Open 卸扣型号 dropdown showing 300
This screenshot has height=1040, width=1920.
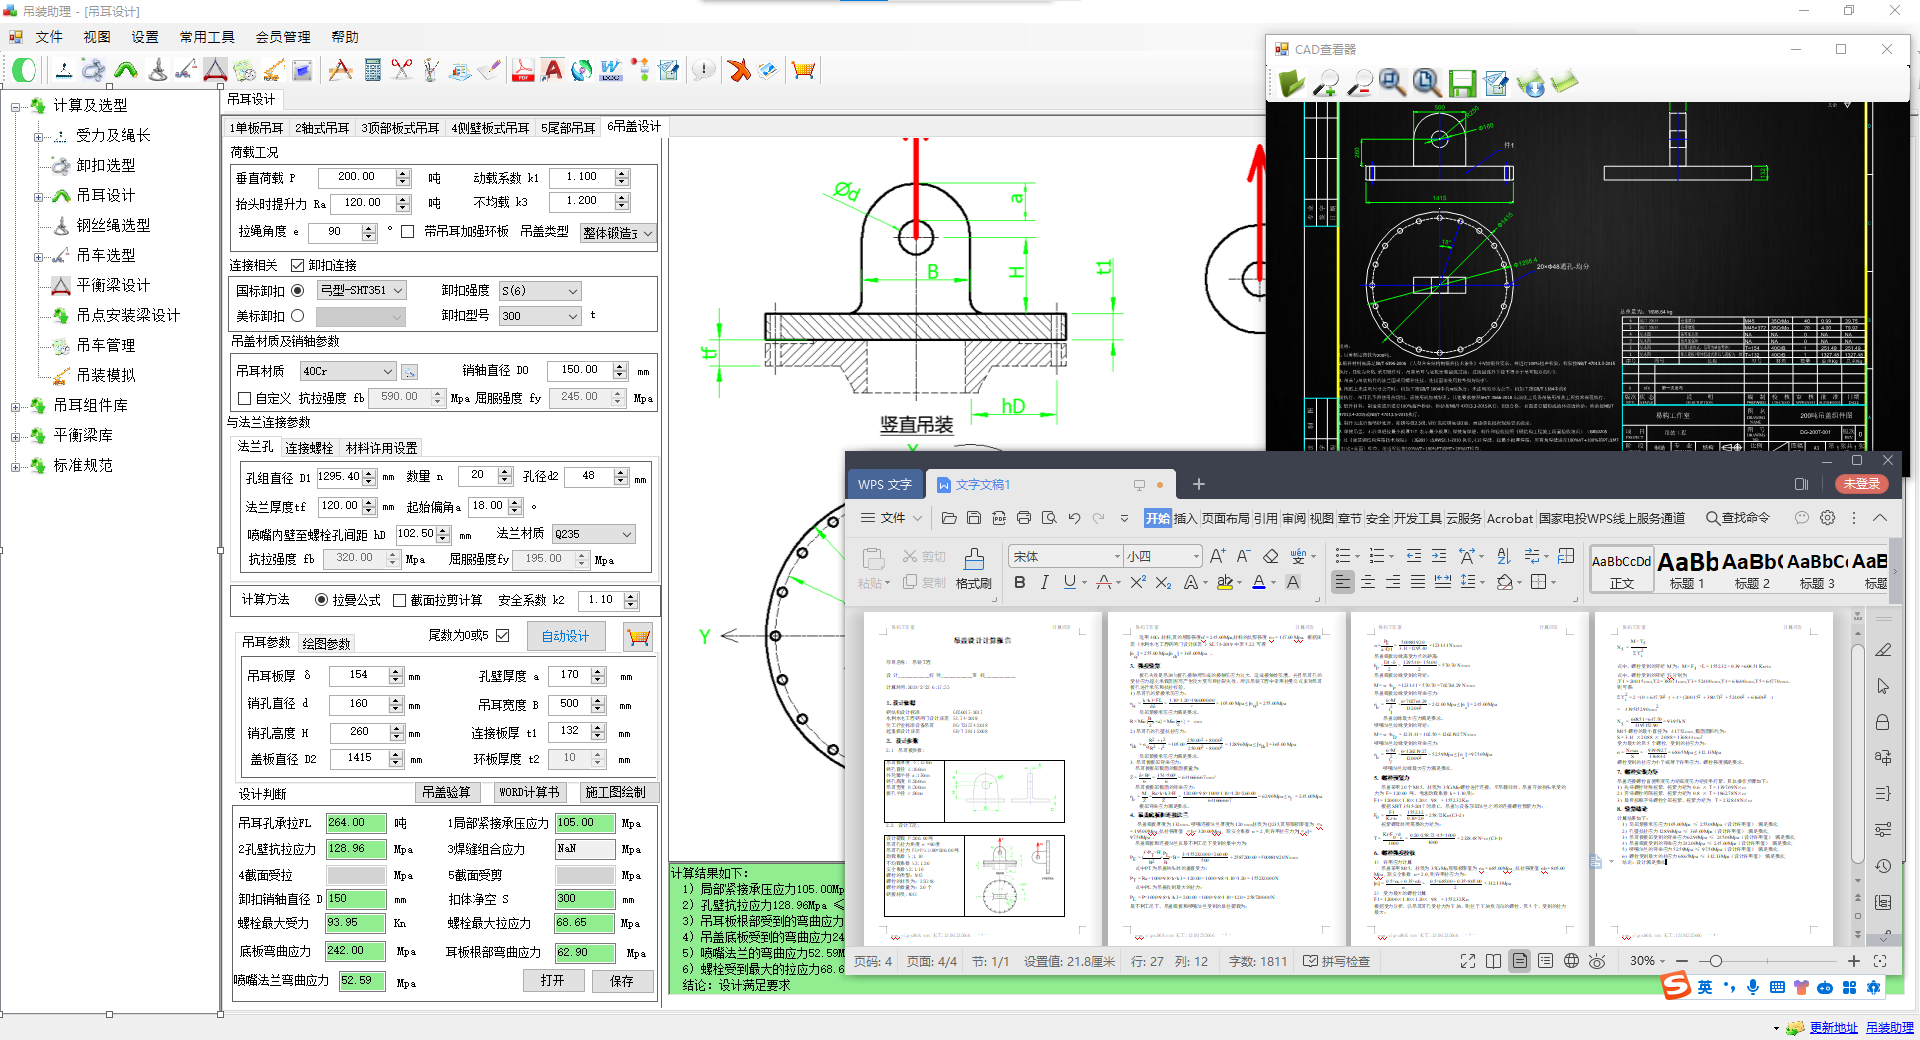click(539, 316)
